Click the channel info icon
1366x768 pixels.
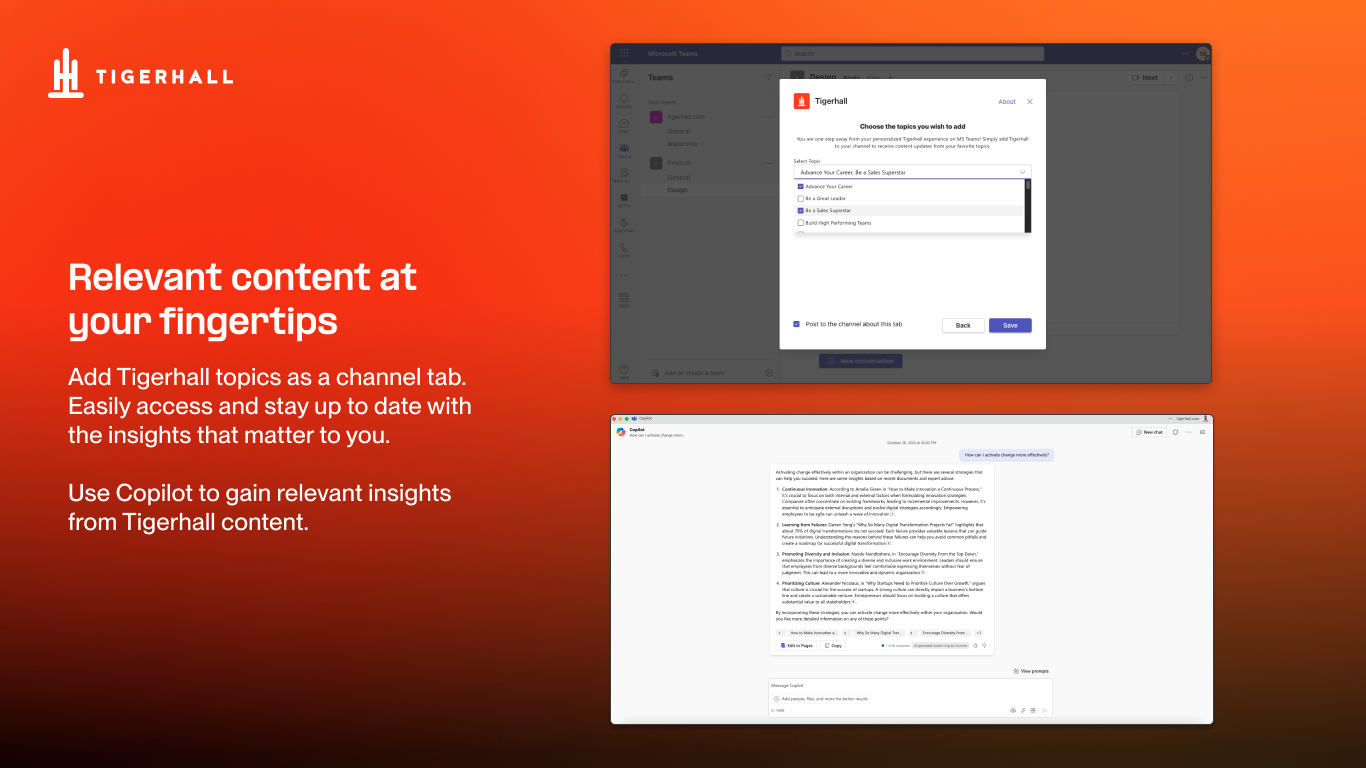pyautogui.click(x=1189, y=77)
